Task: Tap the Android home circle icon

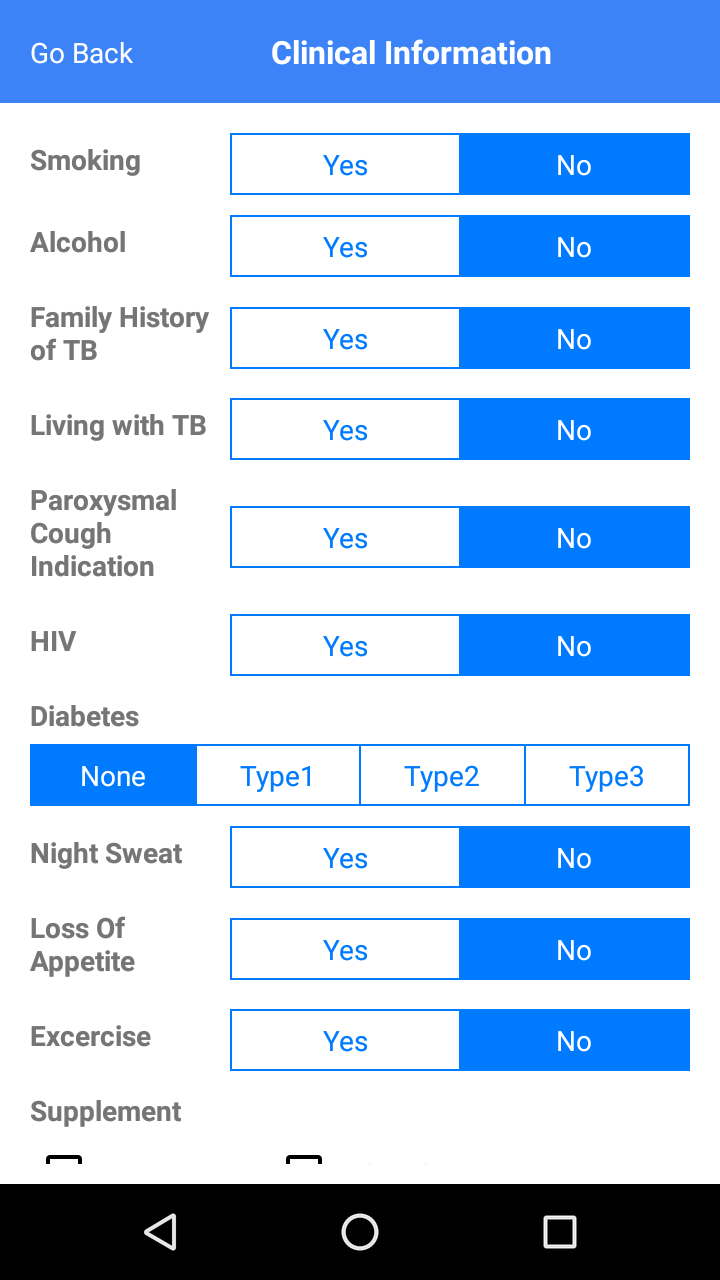Action: point(360,1232)
